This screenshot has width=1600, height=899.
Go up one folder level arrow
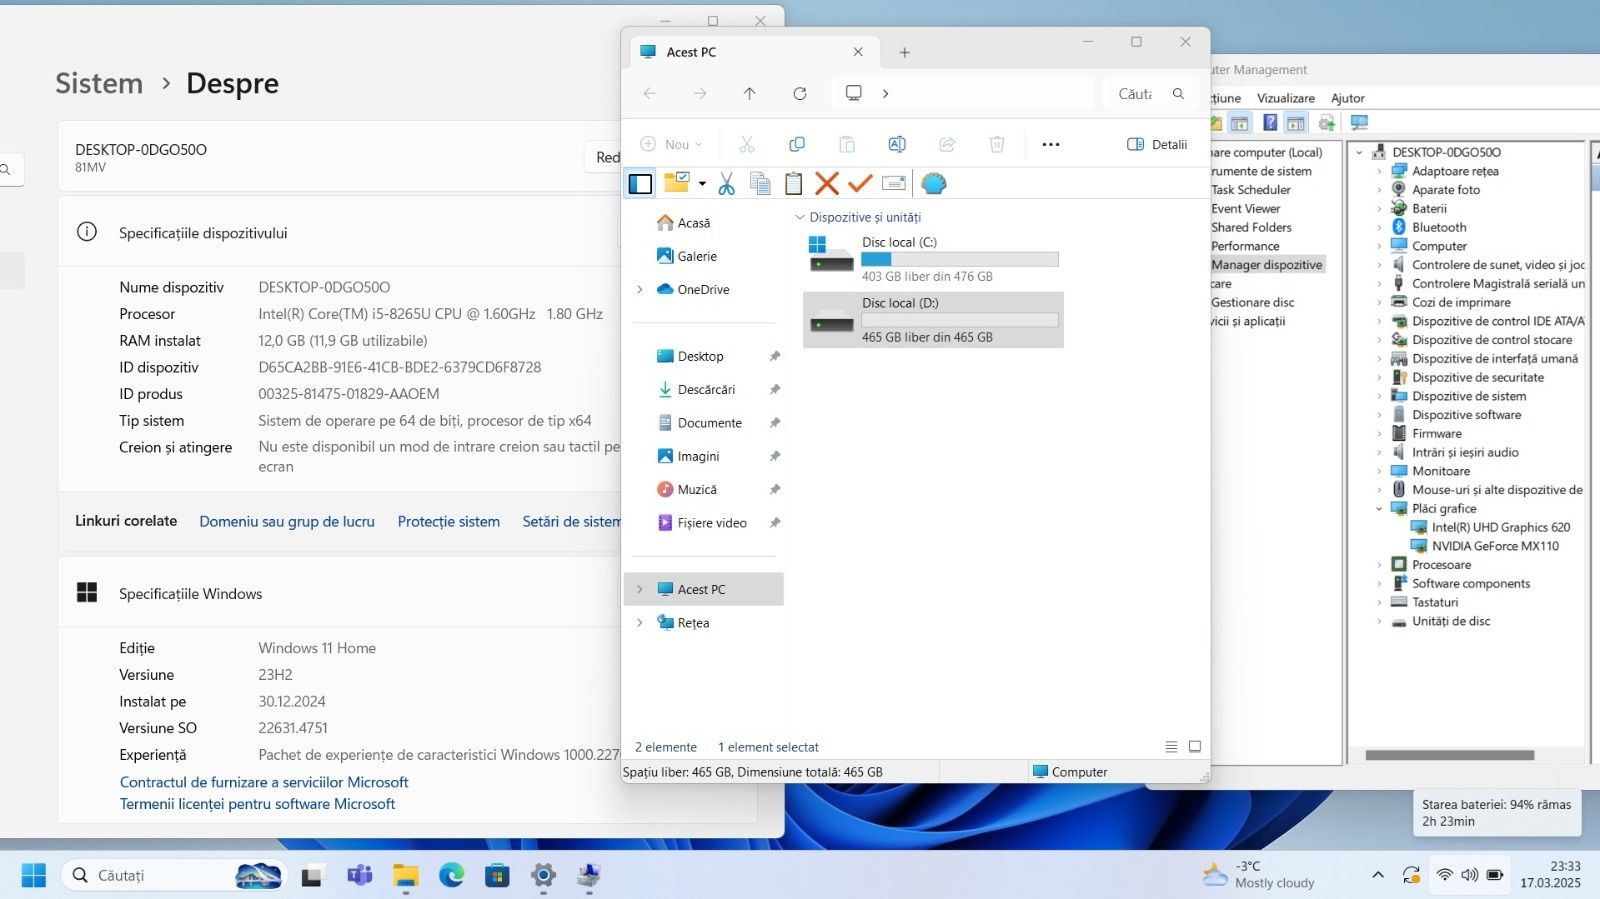pos(749,93)
